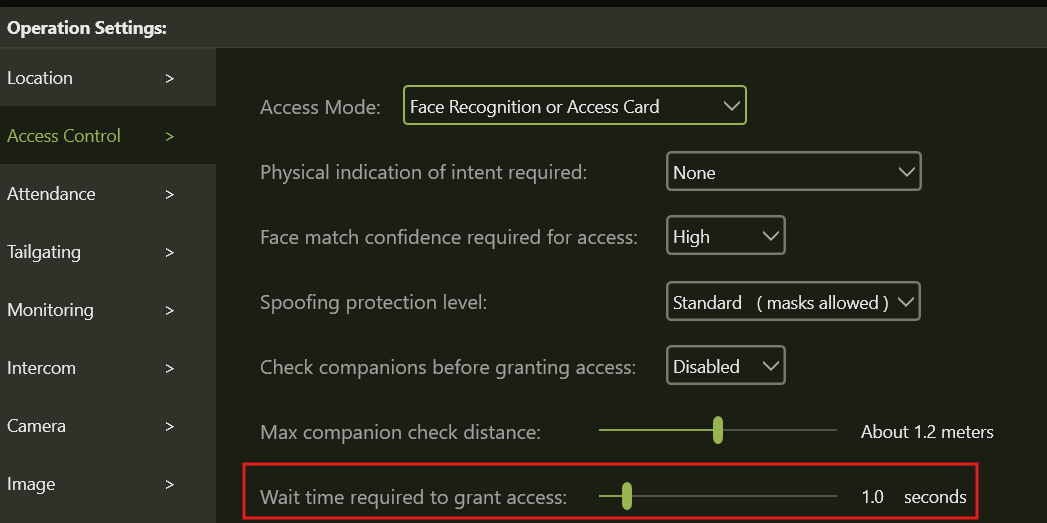Go to Tailgating settings
Screen dimensions: 1047x523
click(44, 252)
